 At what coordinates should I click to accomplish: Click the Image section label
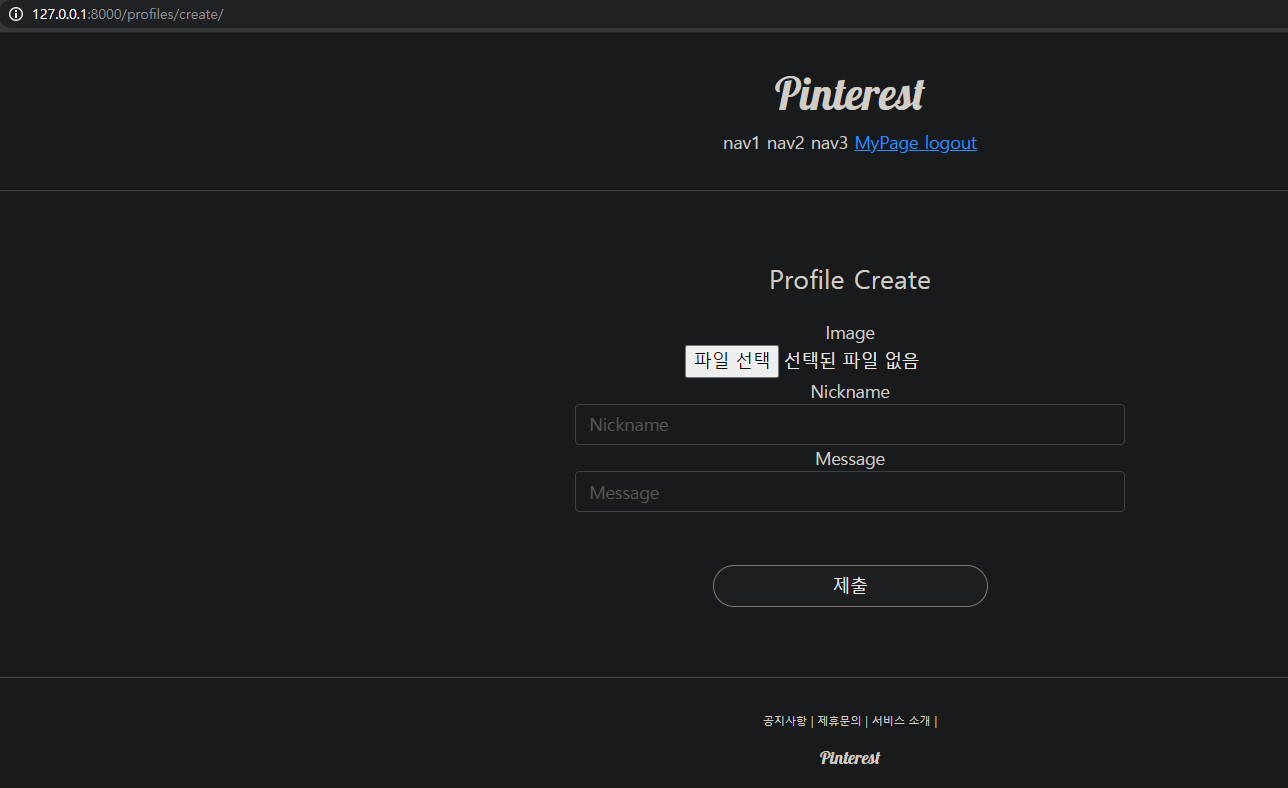tap(849, 332)
